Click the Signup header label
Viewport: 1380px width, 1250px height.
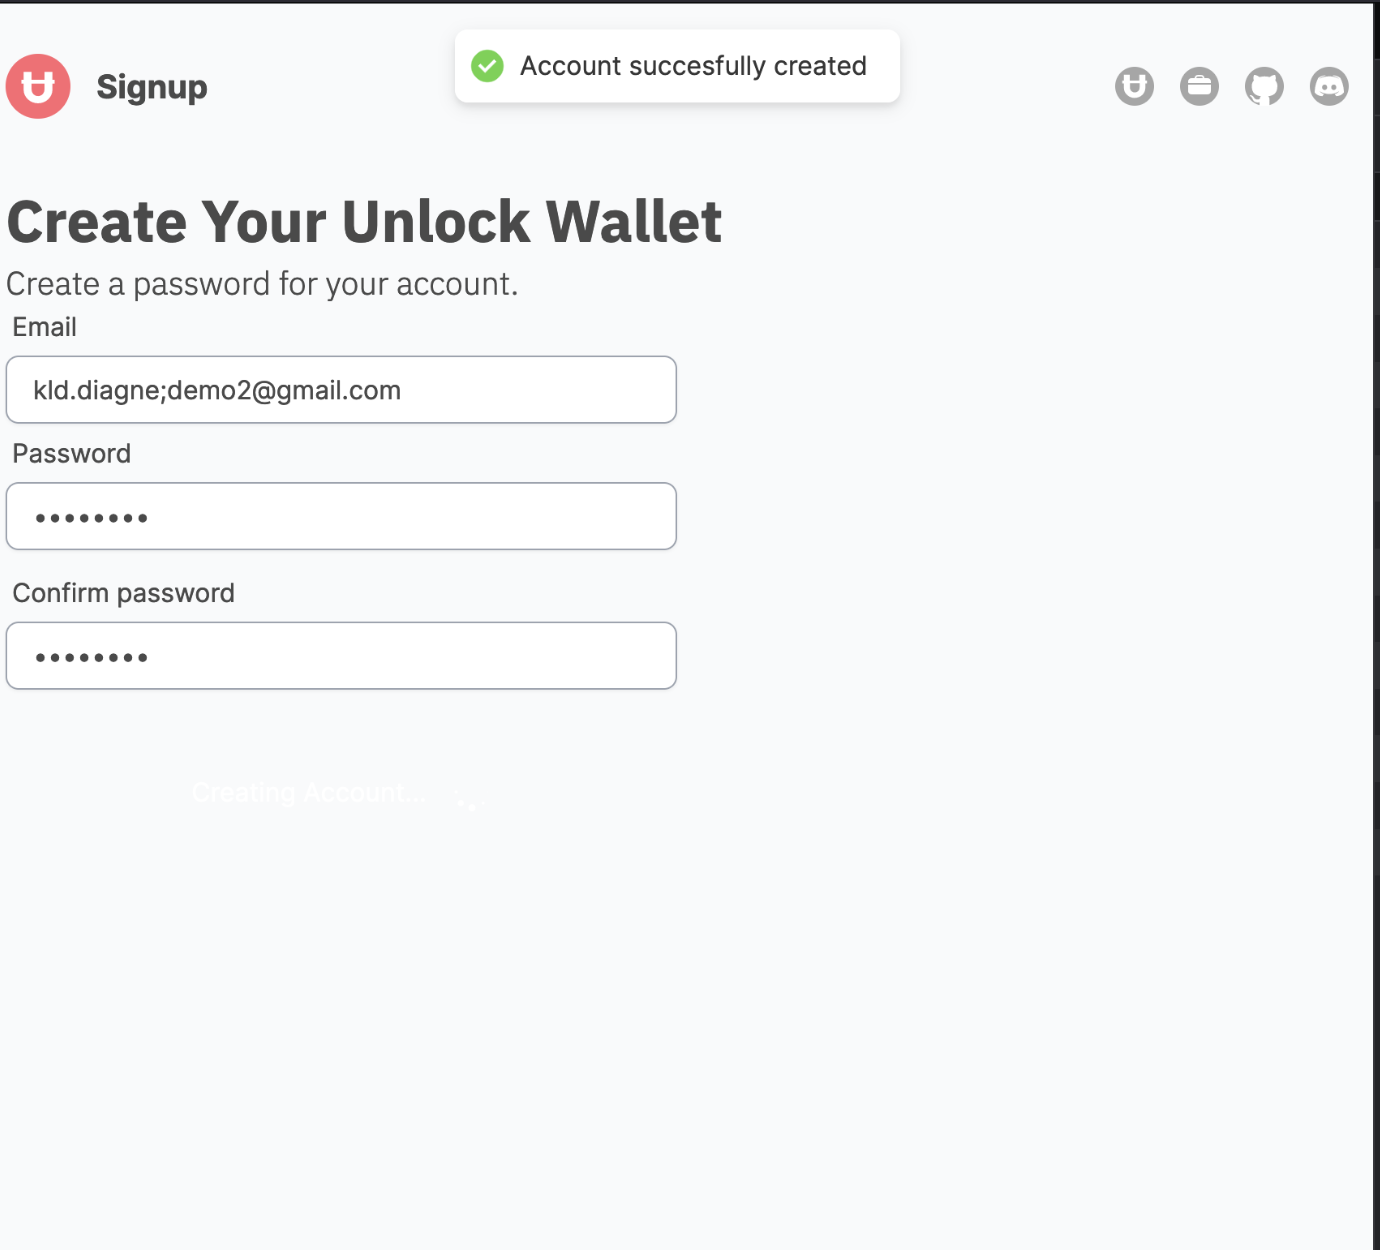coord(152,86)
